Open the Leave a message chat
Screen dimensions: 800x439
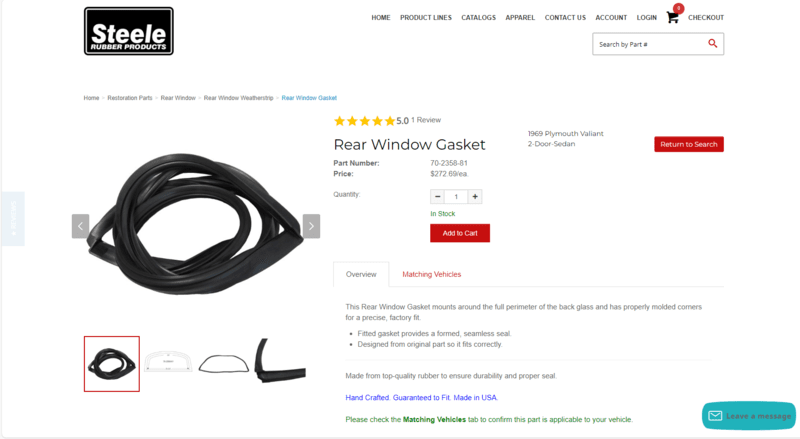coord(749,416)
